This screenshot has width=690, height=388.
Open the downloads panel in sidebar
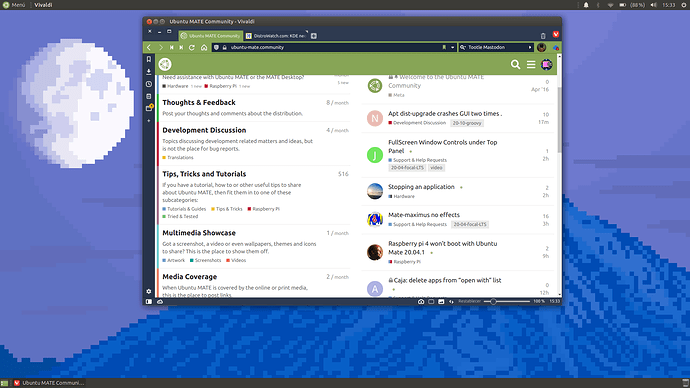[149, 71]
